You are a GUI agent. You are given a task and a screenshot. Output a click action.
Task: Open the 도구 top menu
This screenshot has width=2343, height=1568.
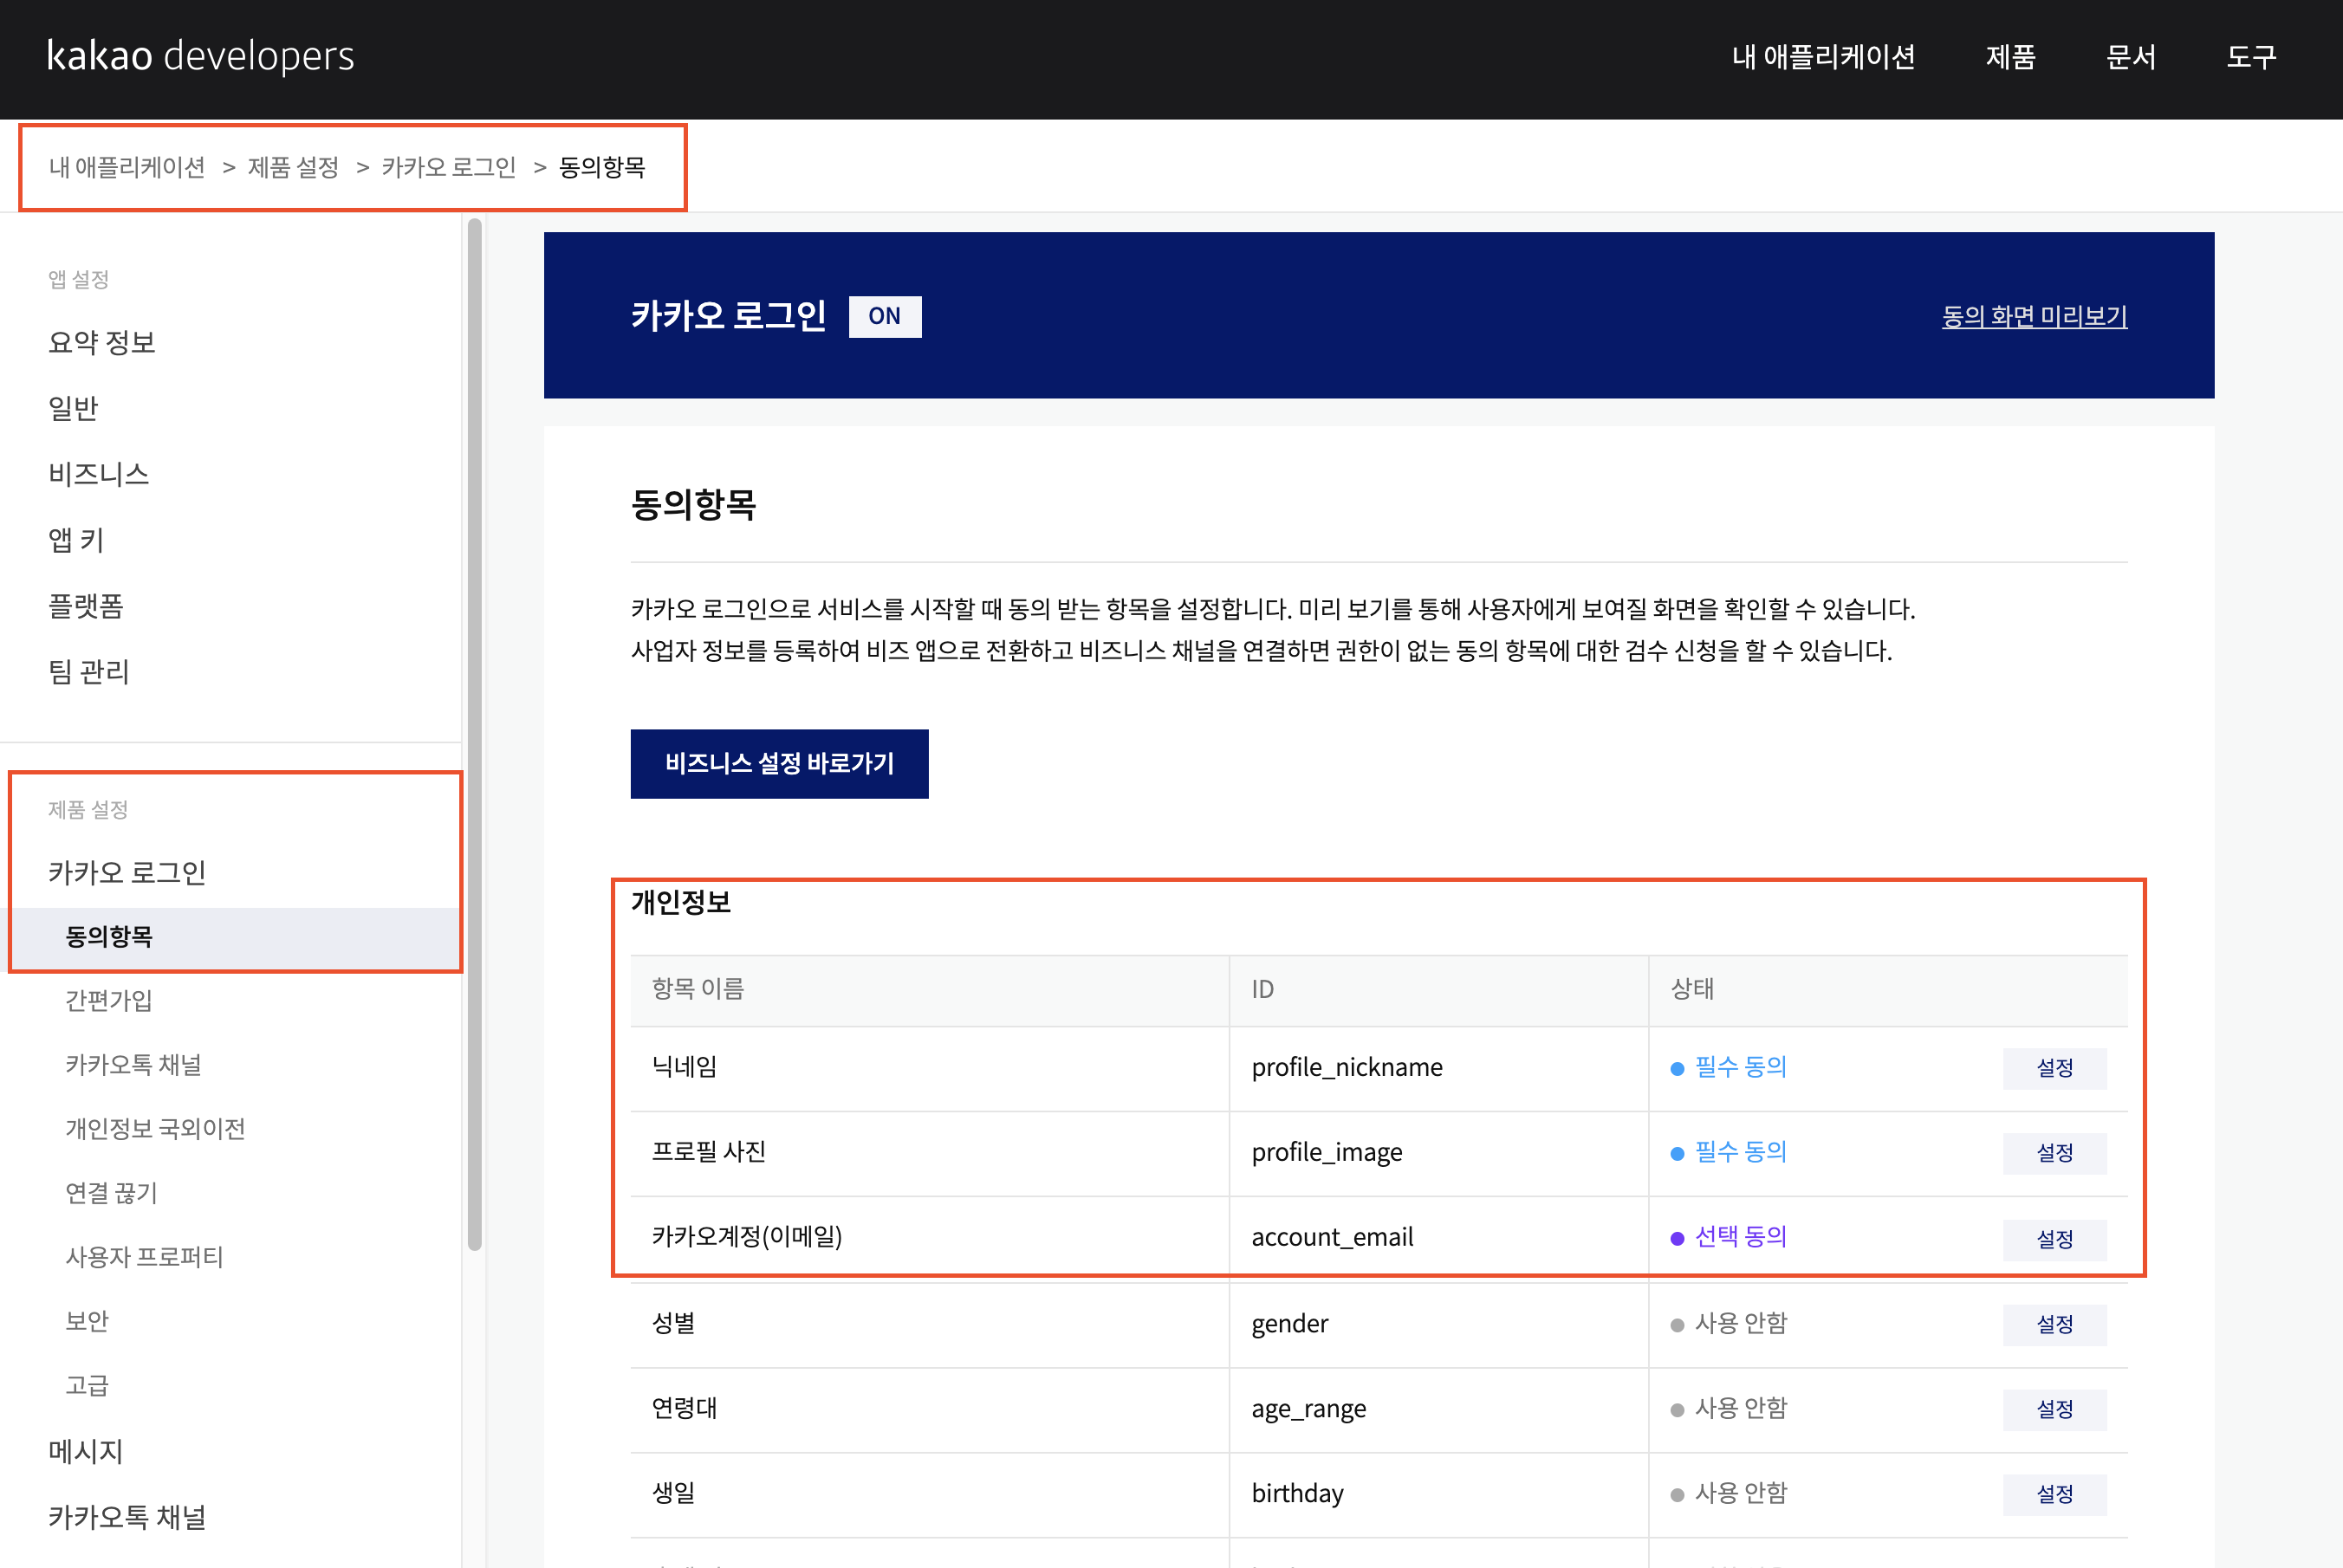point(2250,57)
